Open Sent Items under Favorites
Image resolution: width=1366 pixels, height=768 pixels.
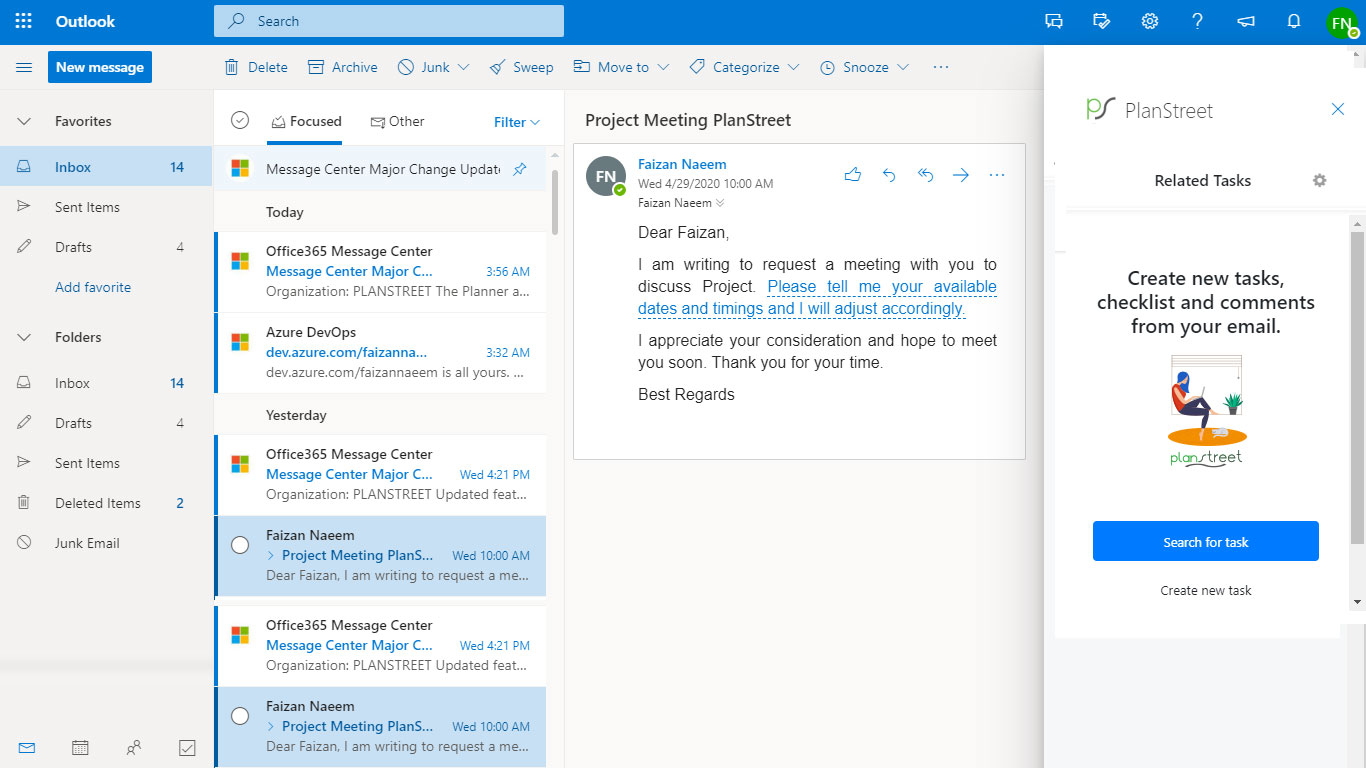106,207
